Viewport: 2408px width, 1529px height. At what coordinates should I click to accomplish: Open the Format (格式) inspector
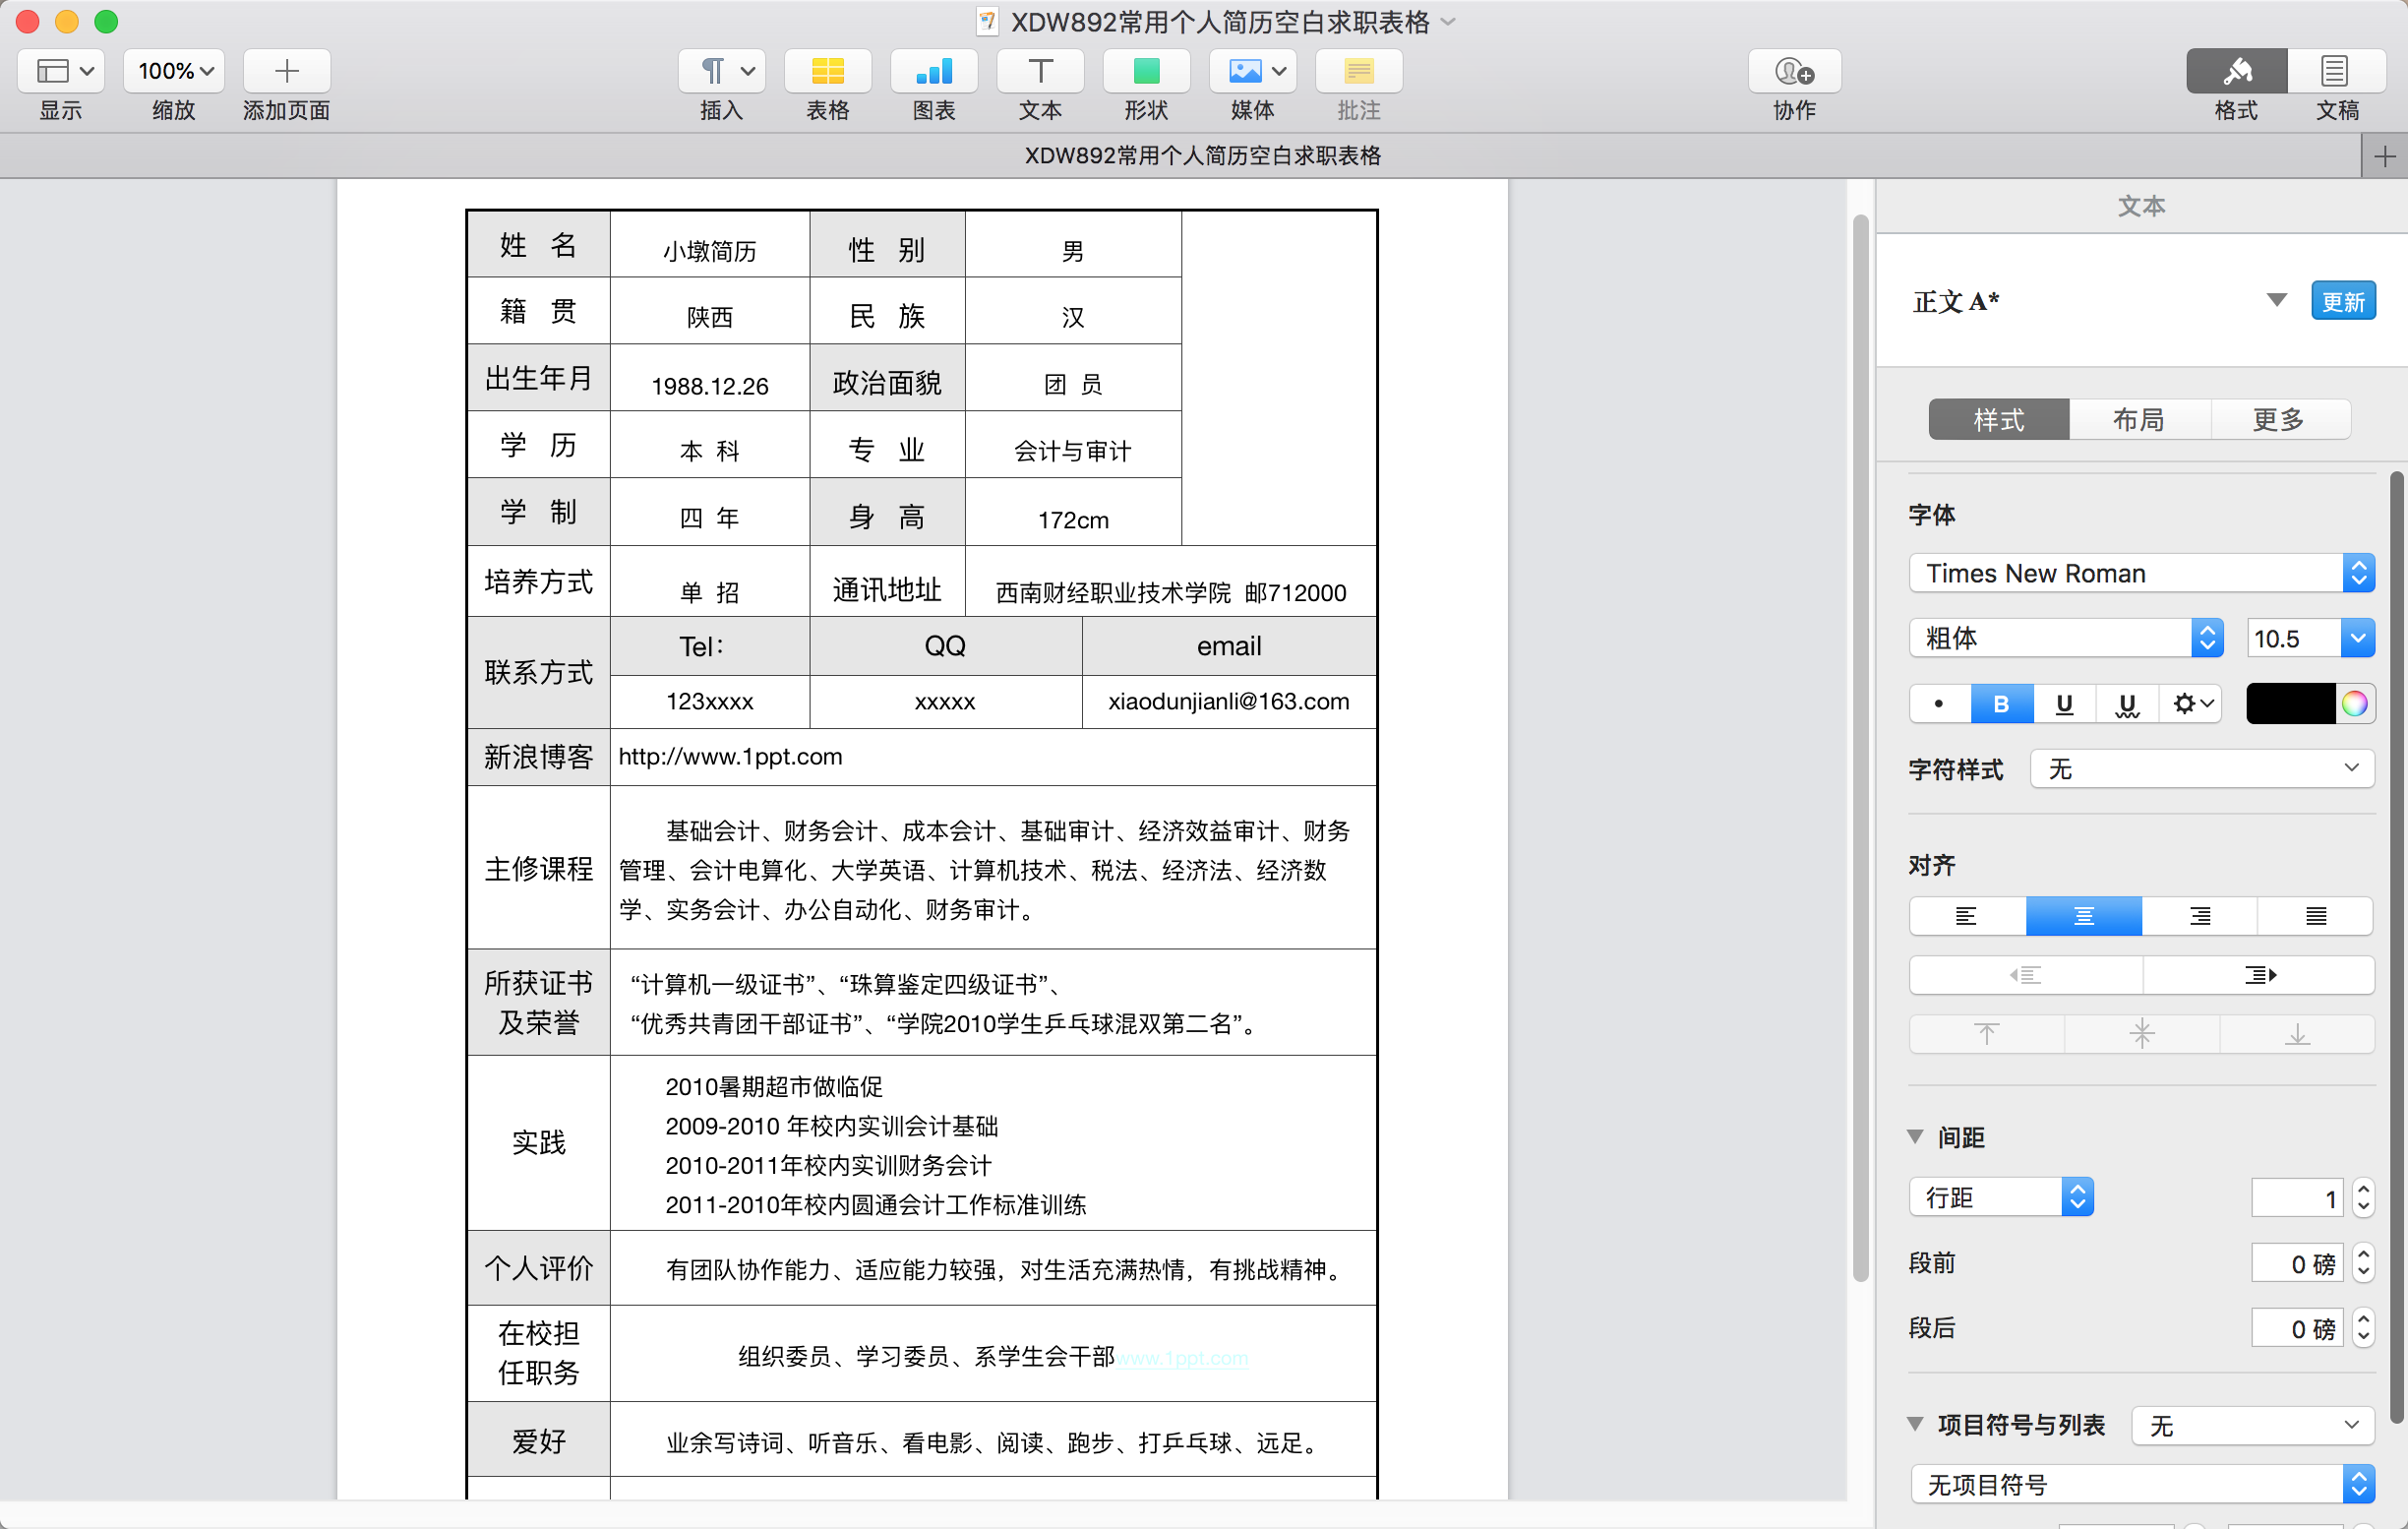point(2236,71)
